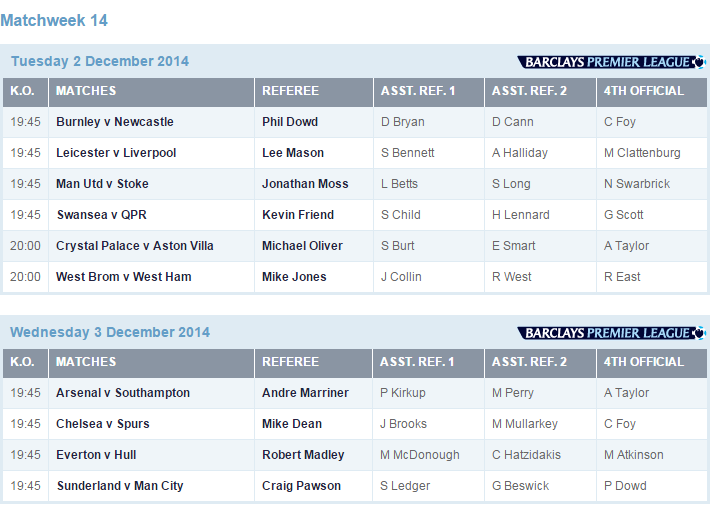Image resolution: width=717 pixels, height=520 pixels.
Task: Click the Wednesday 3 December 2014 heading
Action: [110, 332]
